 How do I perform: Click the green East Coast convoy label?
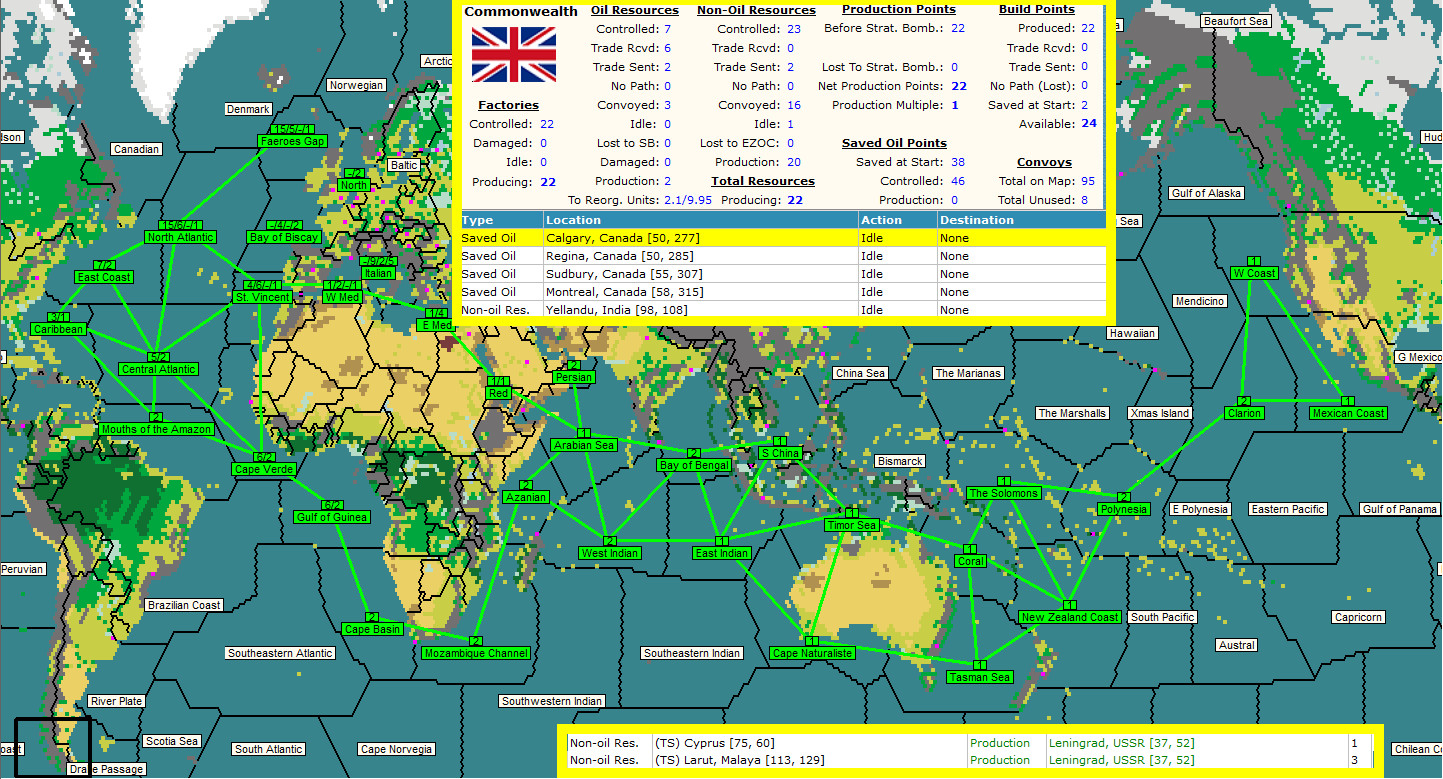pyautogui.click(x=104, y=278)
